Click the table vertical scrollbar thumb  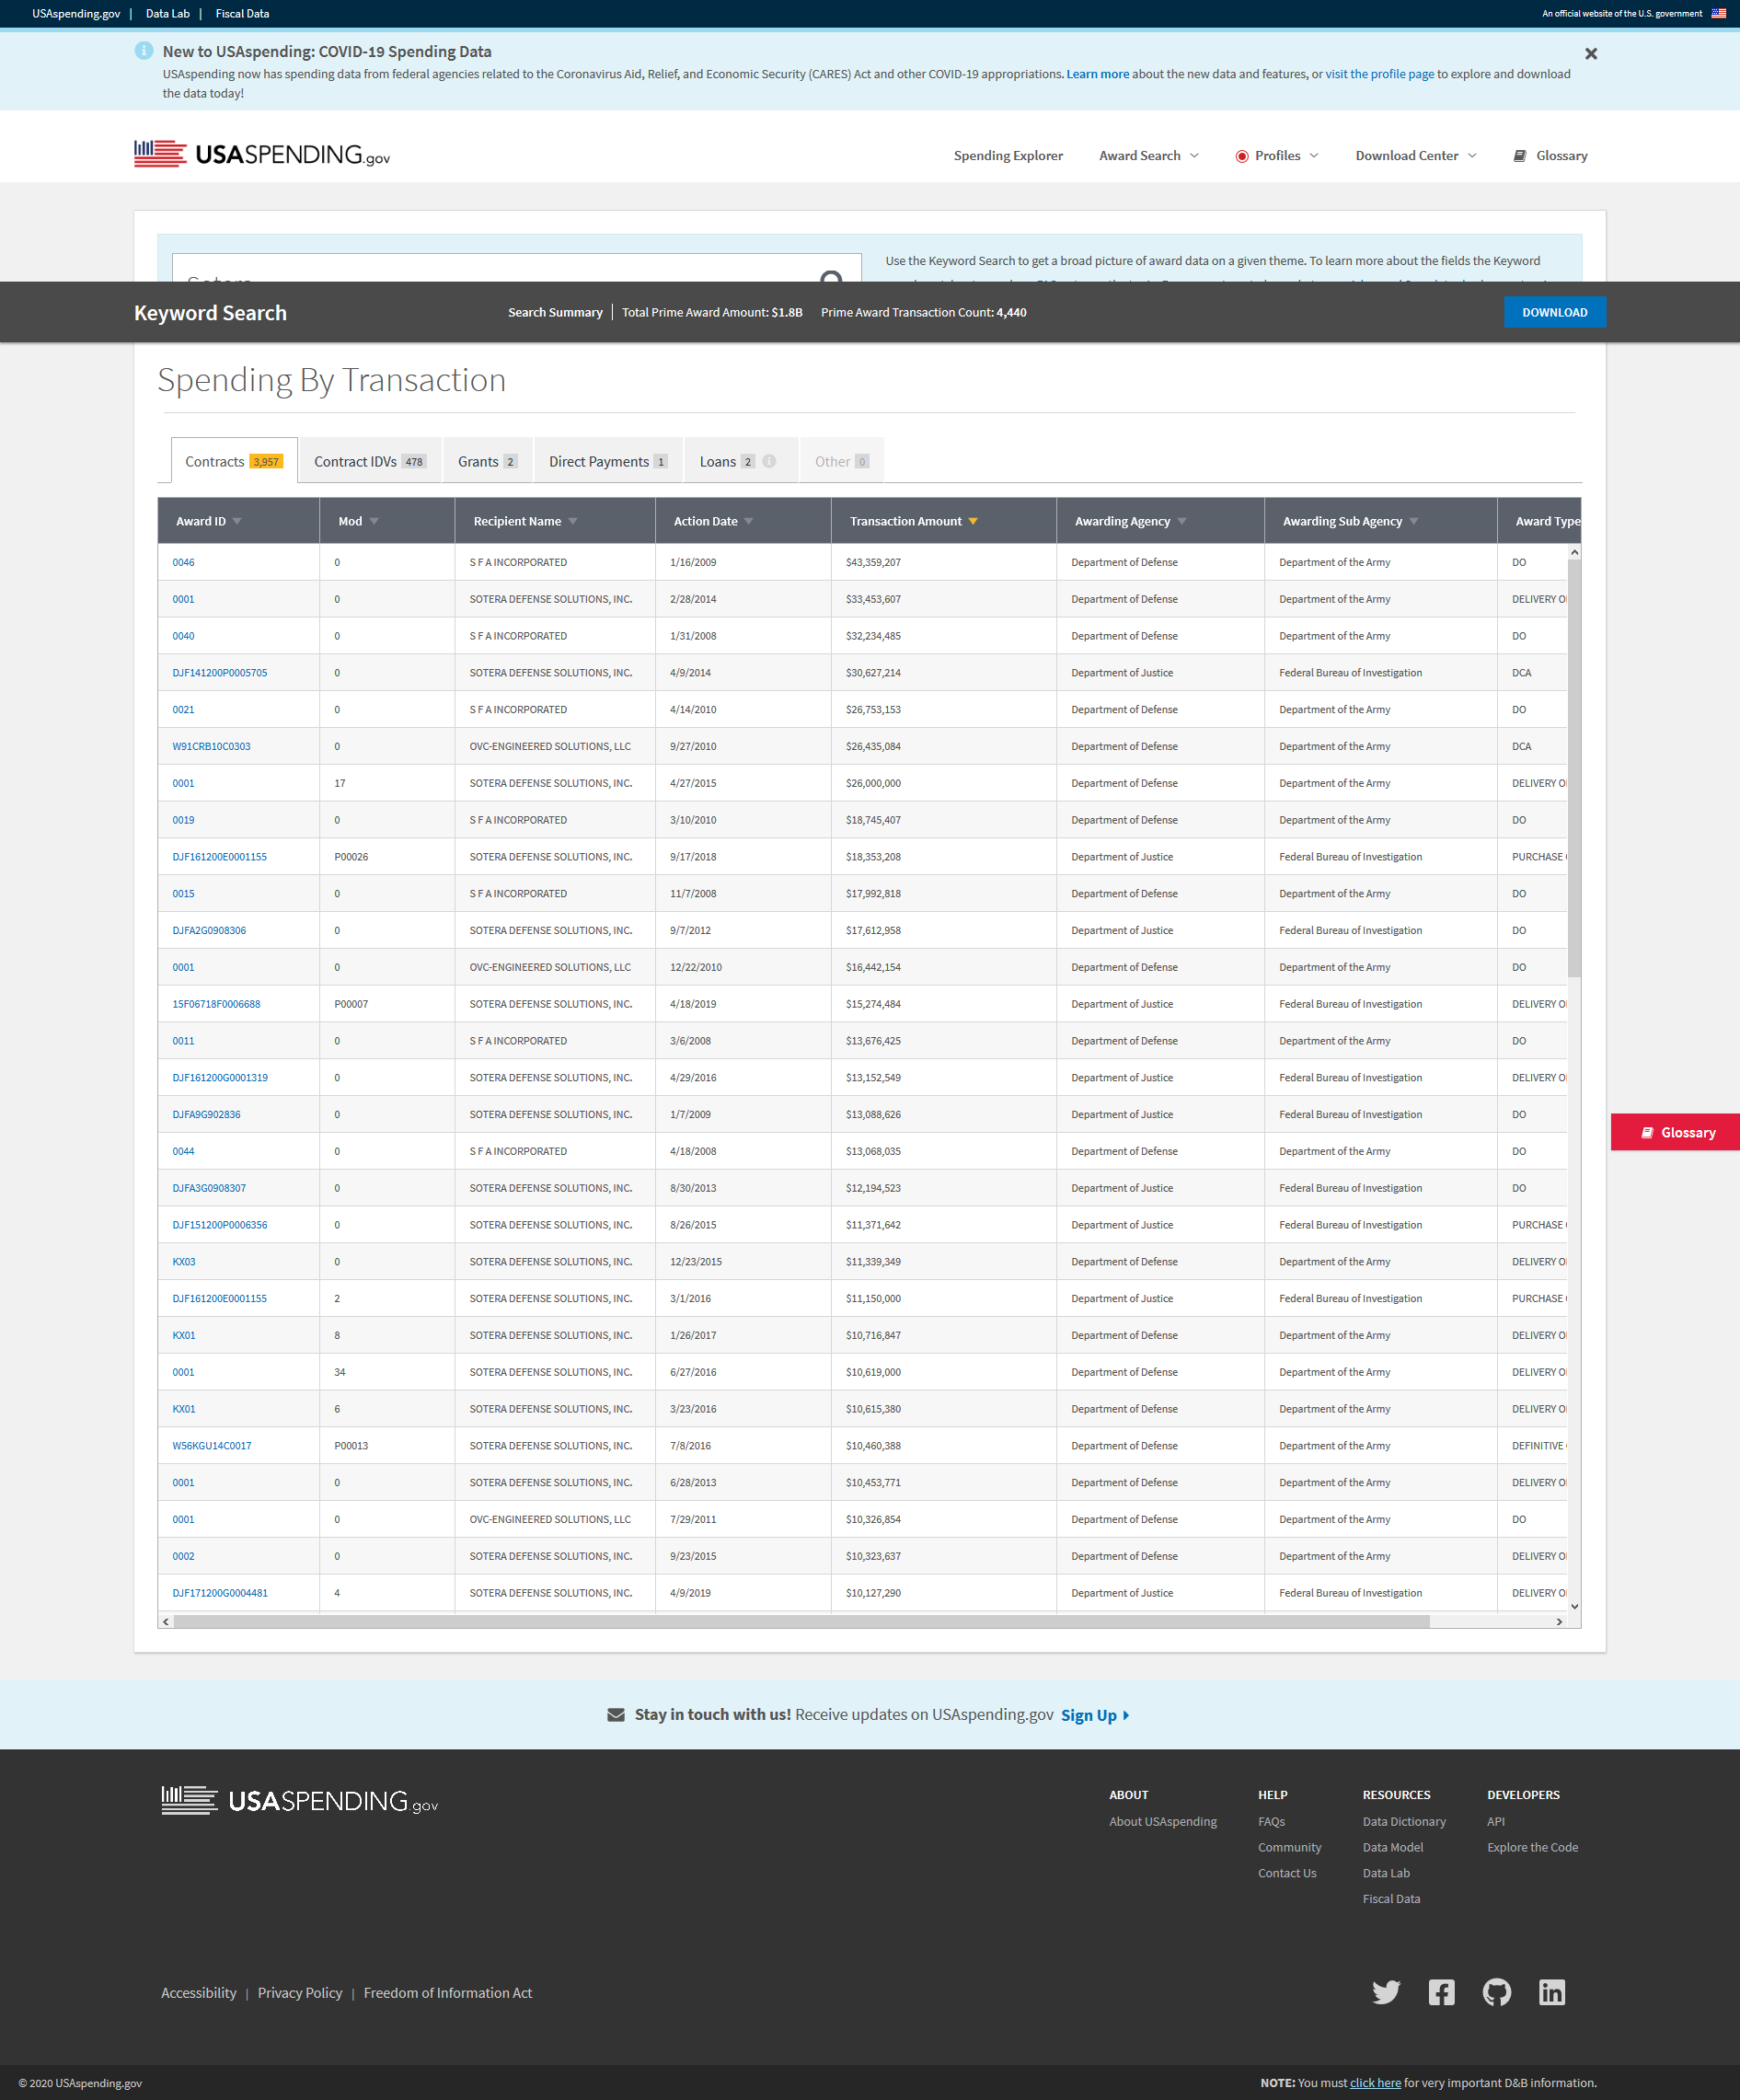click(1574, 768)
